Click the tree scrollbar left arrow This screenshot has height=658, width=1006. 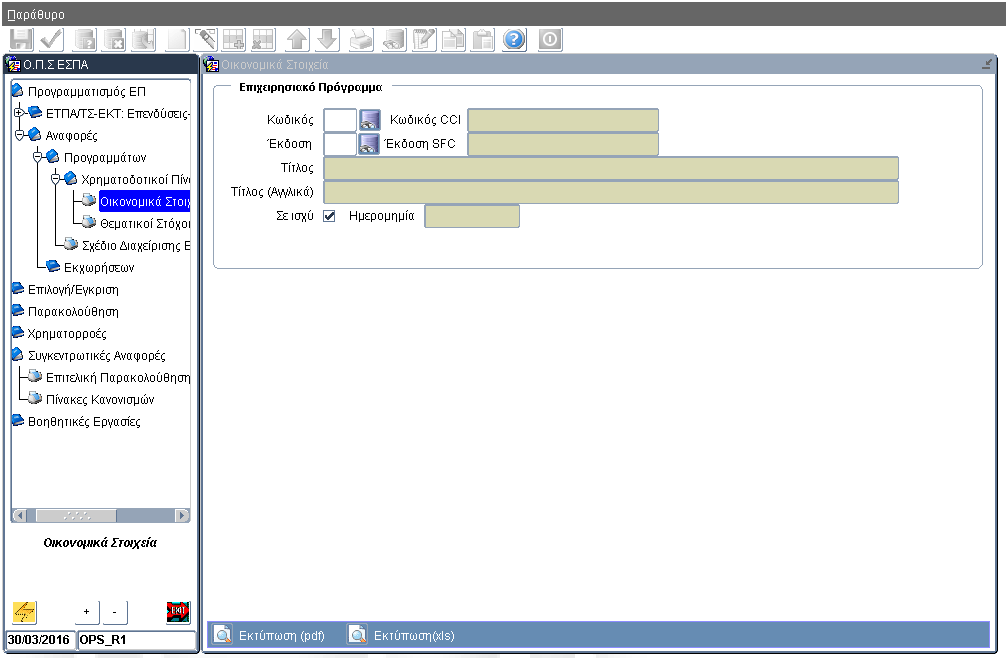pos(20,516)
